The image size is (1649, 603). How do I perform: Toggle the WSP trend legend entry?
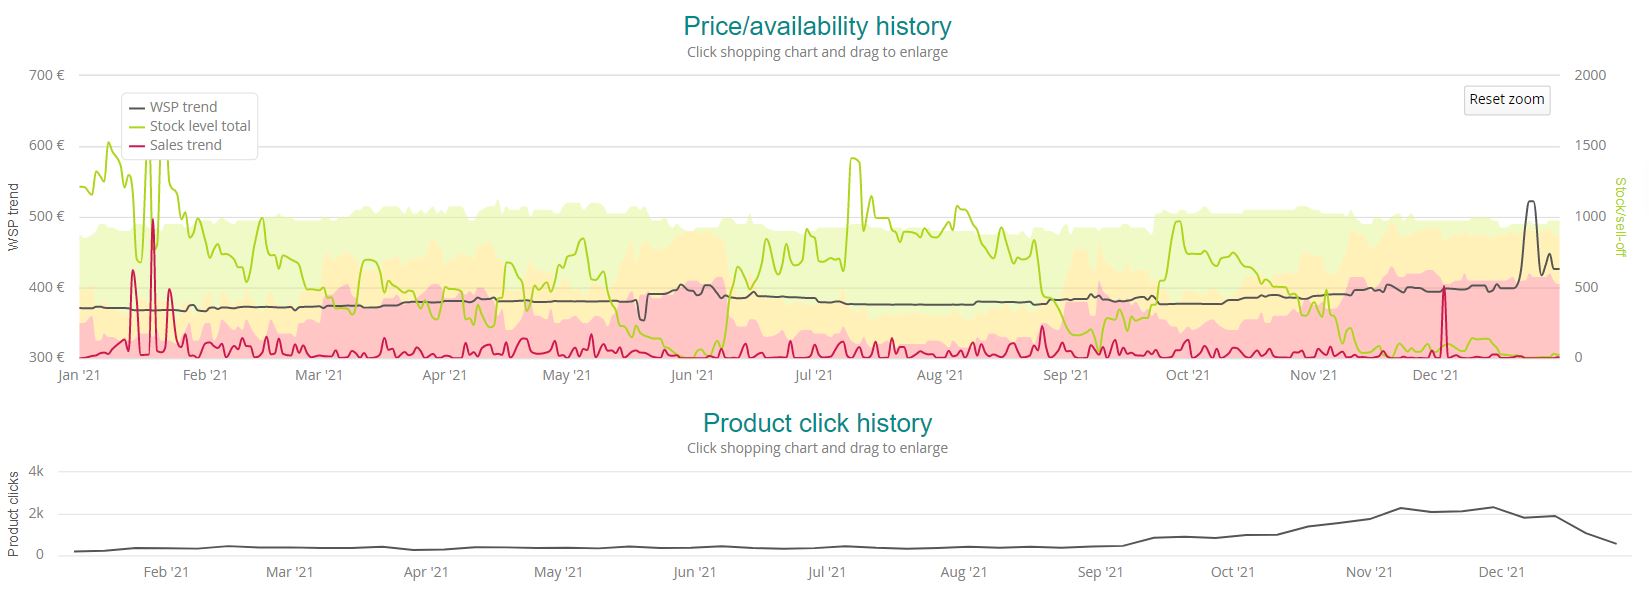click(x=183, y=107)
